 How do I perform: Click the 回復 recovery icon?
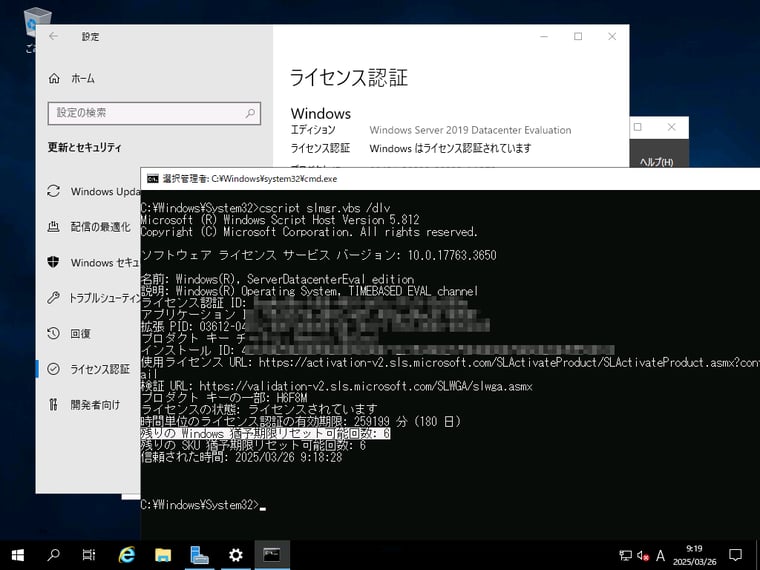click(53, 333)
